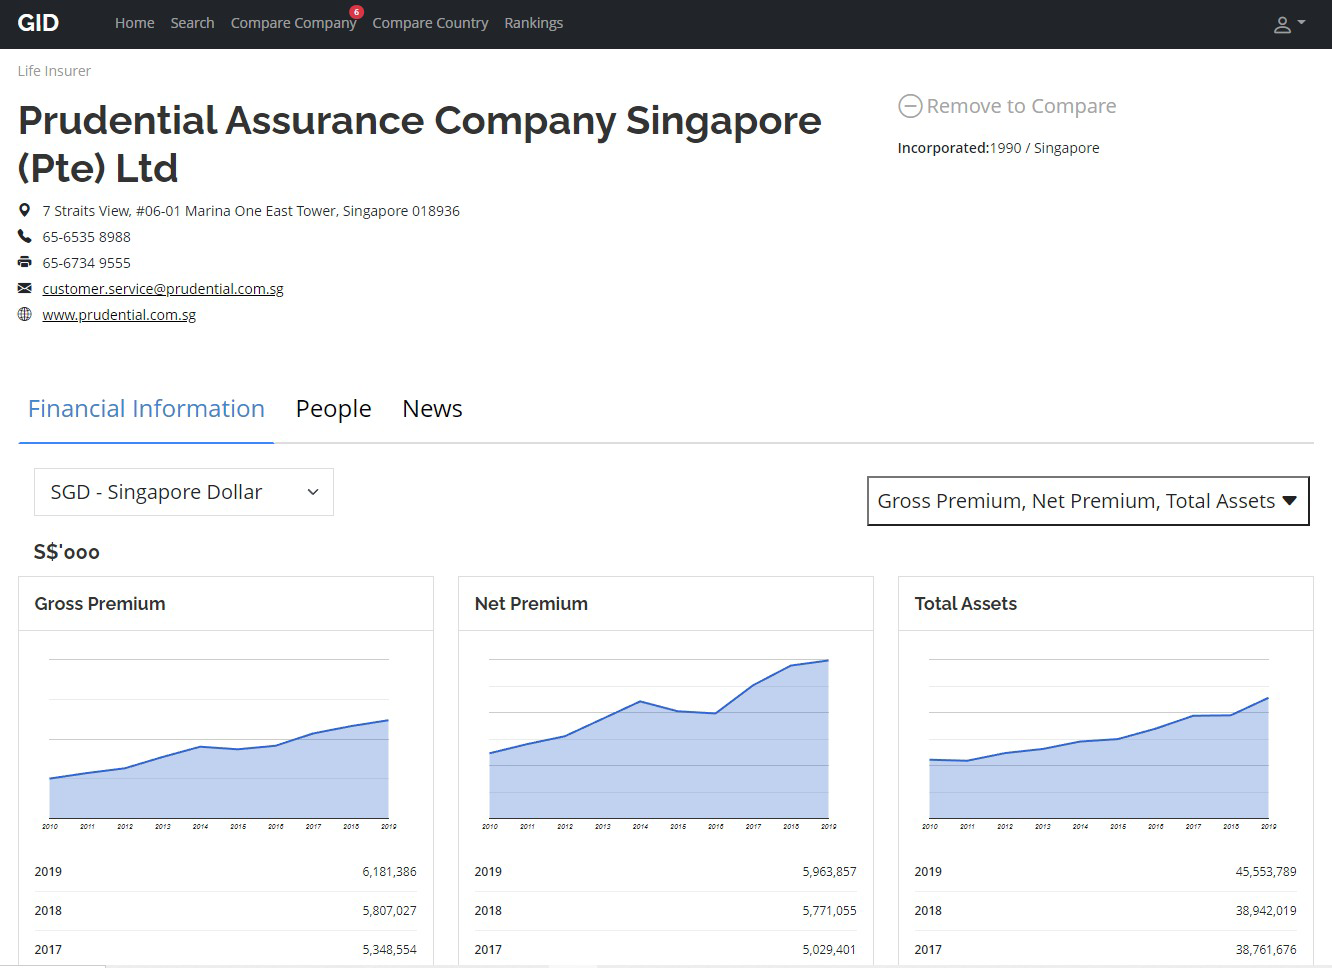
Task: Click the S$'000 unit label
Action: click(67, 552)
